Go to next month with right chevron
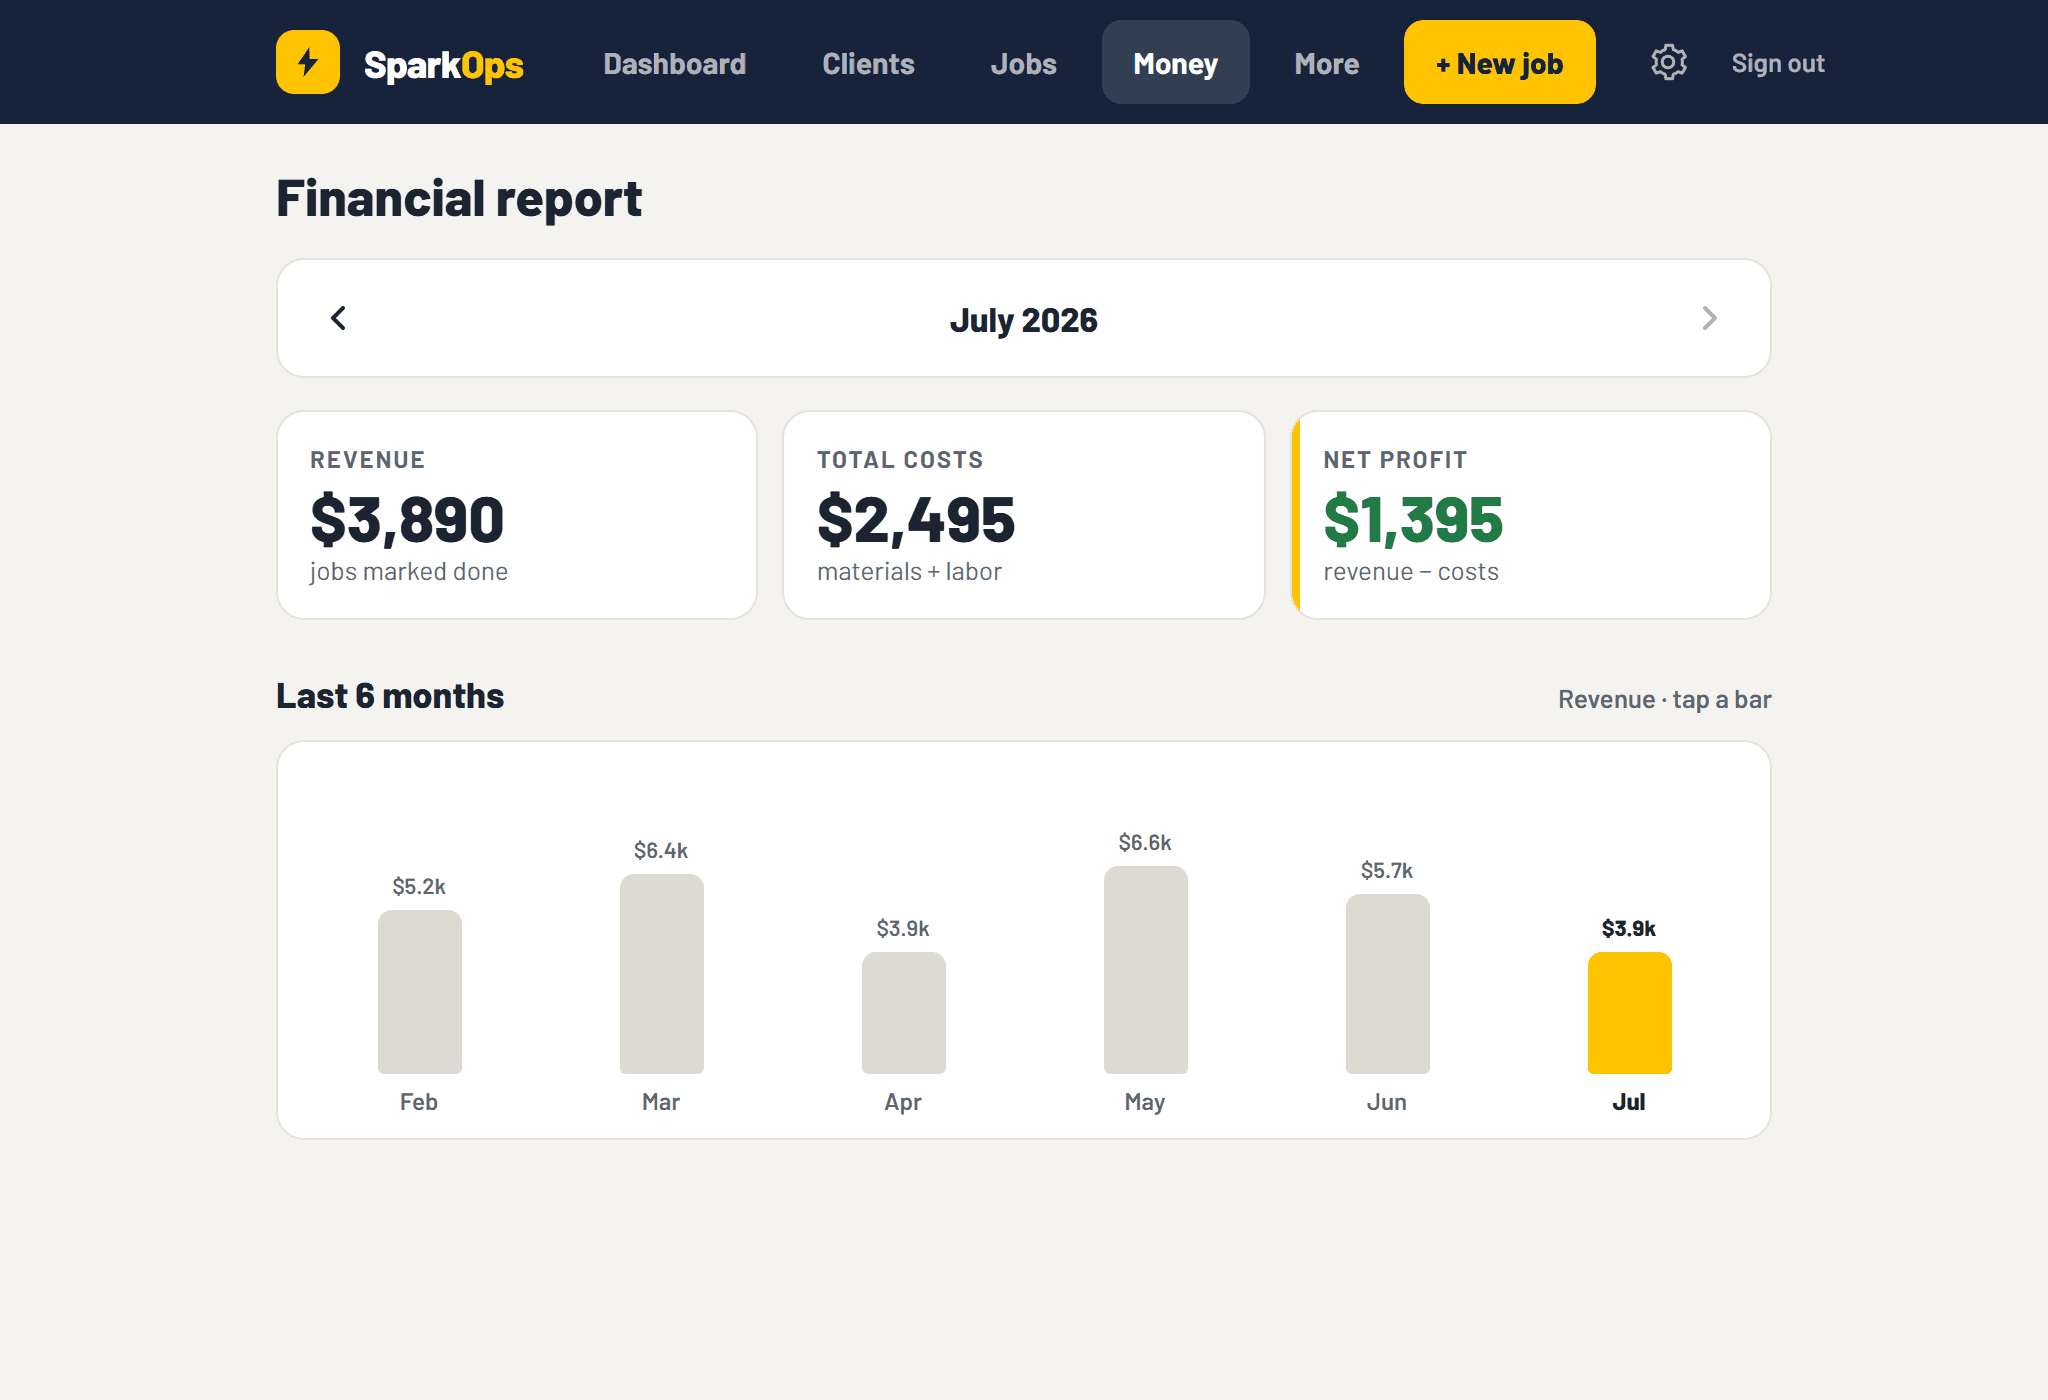 tap(1709, 318)
